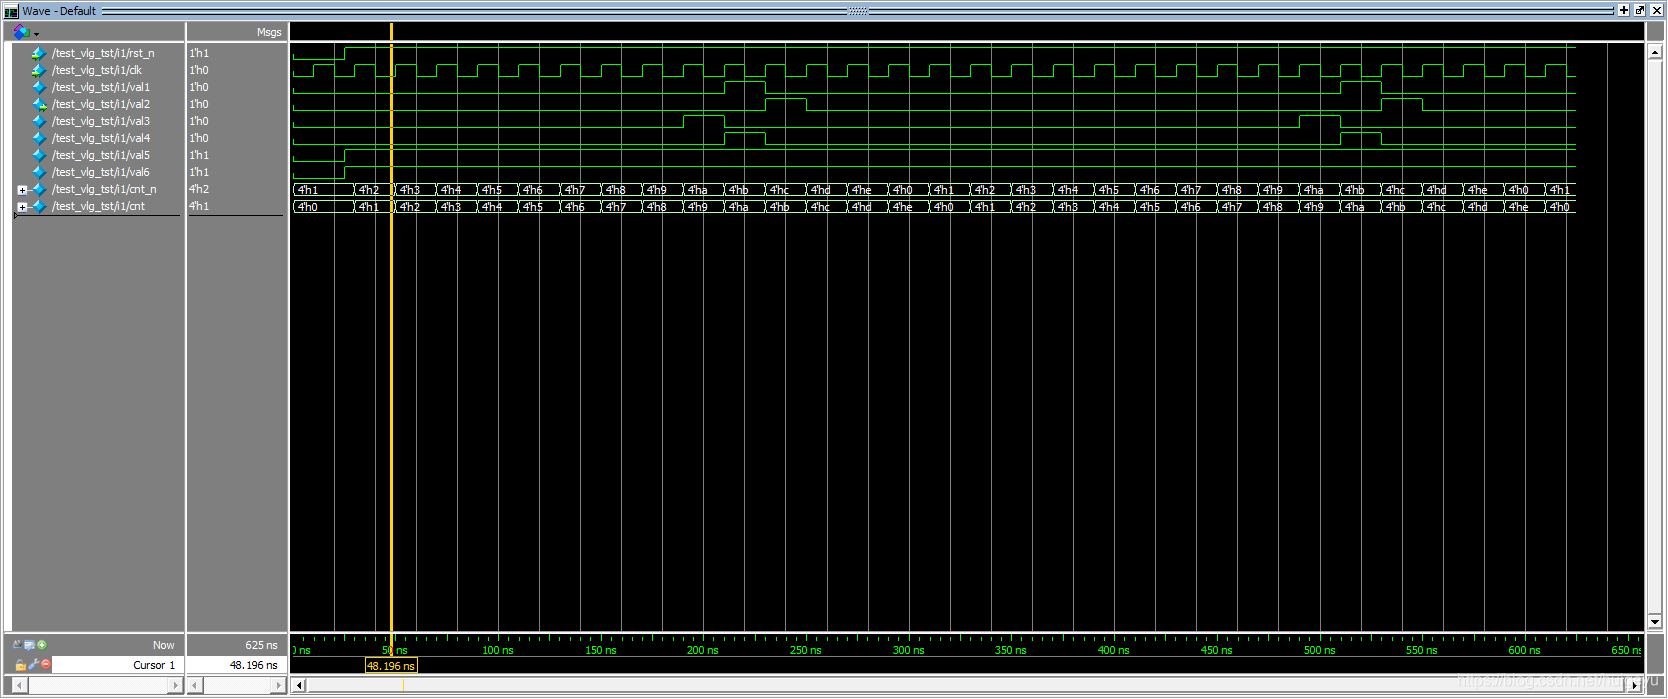The image size is (1668, 699).
Task: Select /test_vlg_tst/i1/val2 signal name
Action: coord(101,104)
